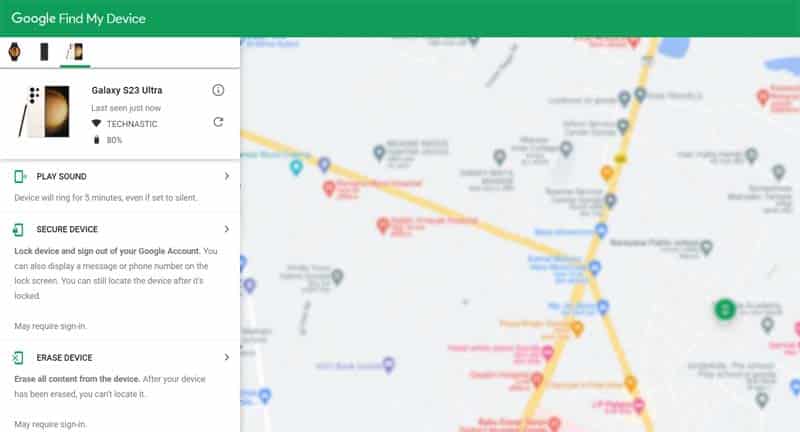Viewport: 800px width, 432px height.
Task: Expand the Secure Device chevron
Action: pyautogui.click(x=227, y=229)
